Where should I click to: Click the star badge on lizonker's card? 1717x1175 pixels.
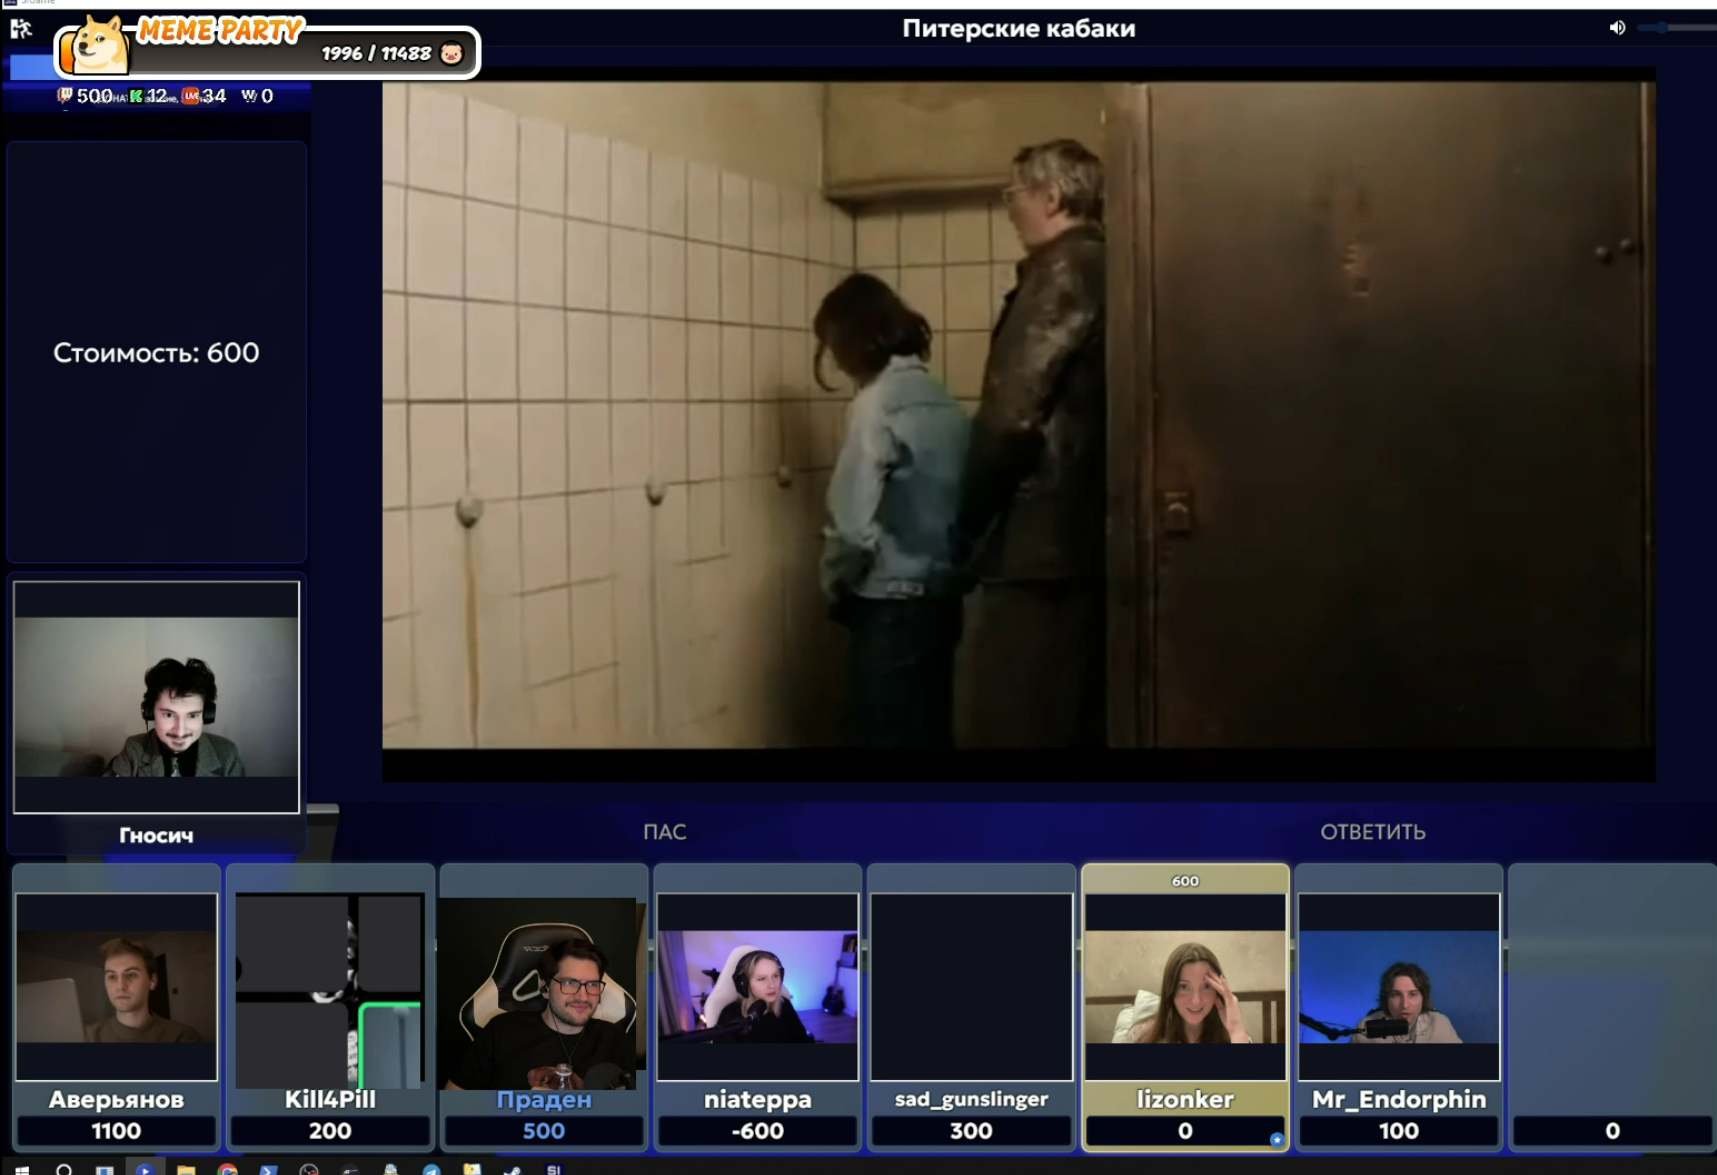click(1277, 1139)
